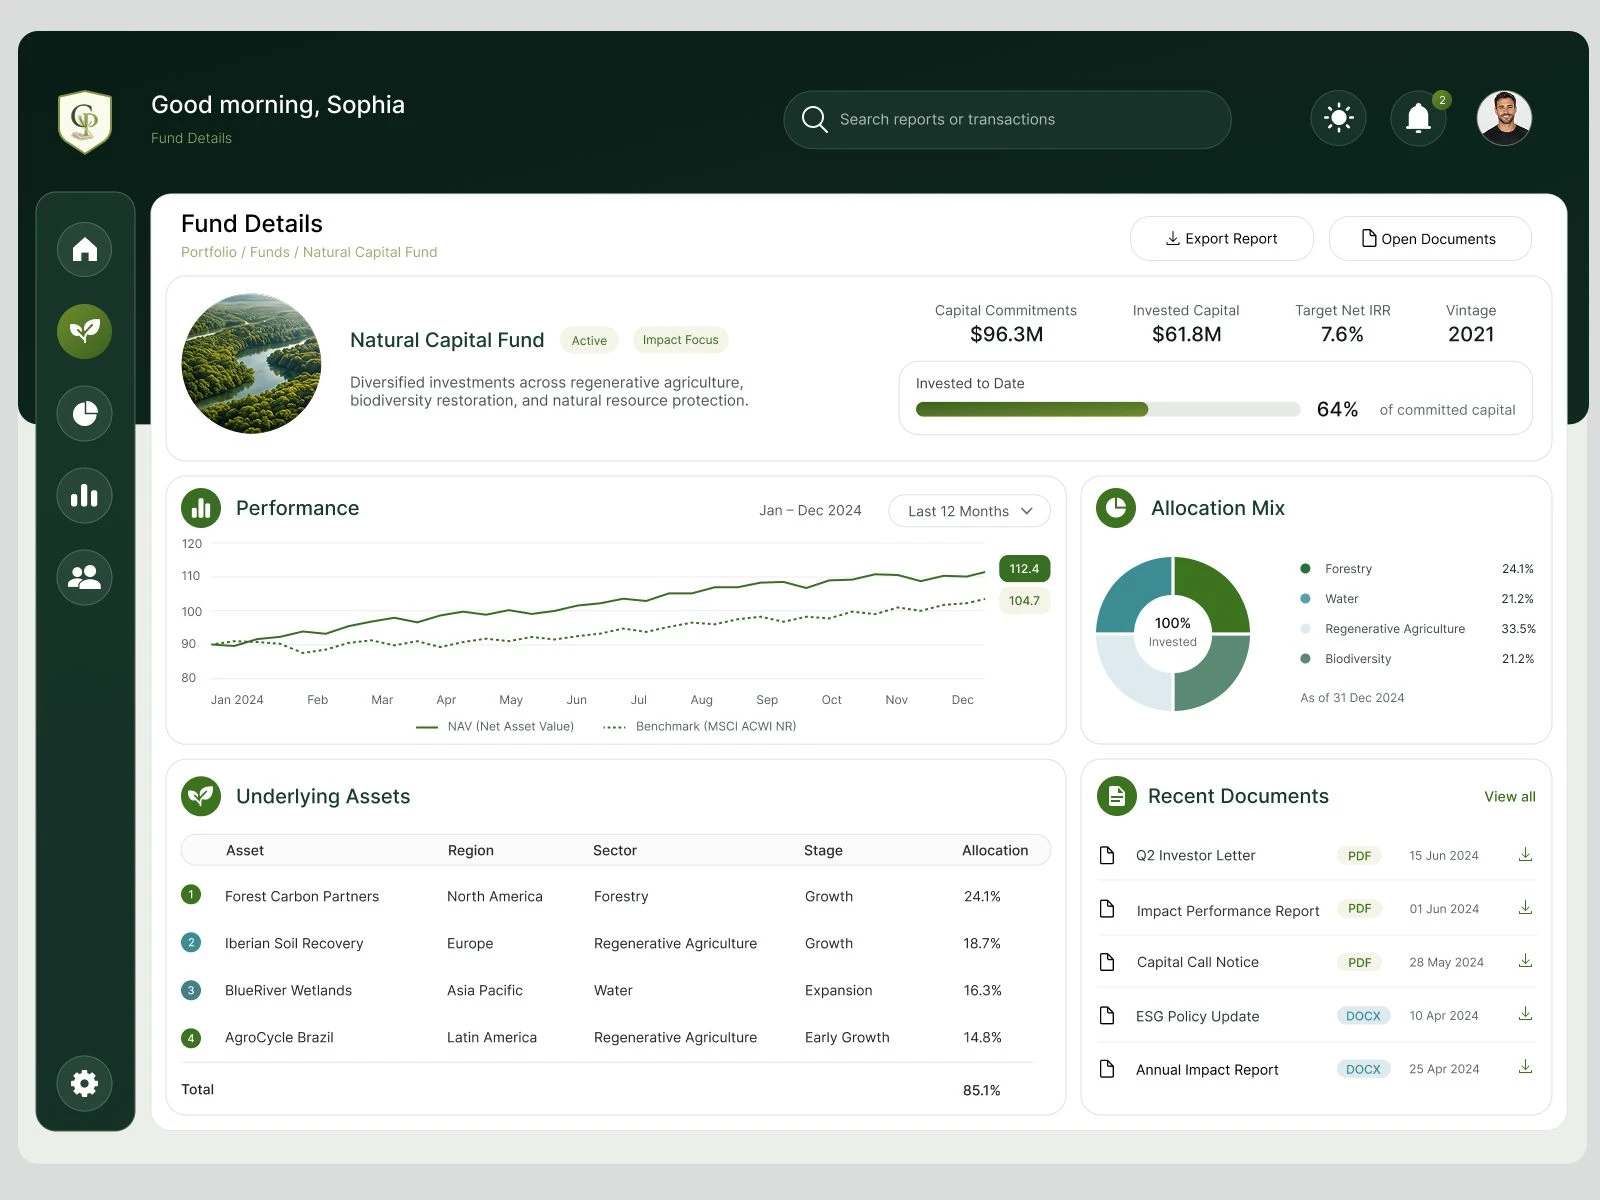The image size is (1600, 1200).
Task: Click the Natural Capital Fund breadcrumb
Action: (370, 252)
